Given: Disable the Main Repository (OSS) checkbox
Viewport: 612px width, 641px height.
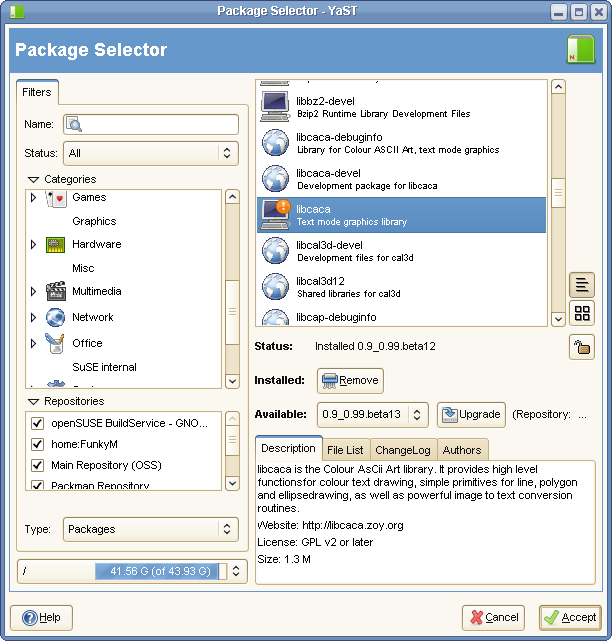Looking at the screenshot, I should (x=38, y=465).
